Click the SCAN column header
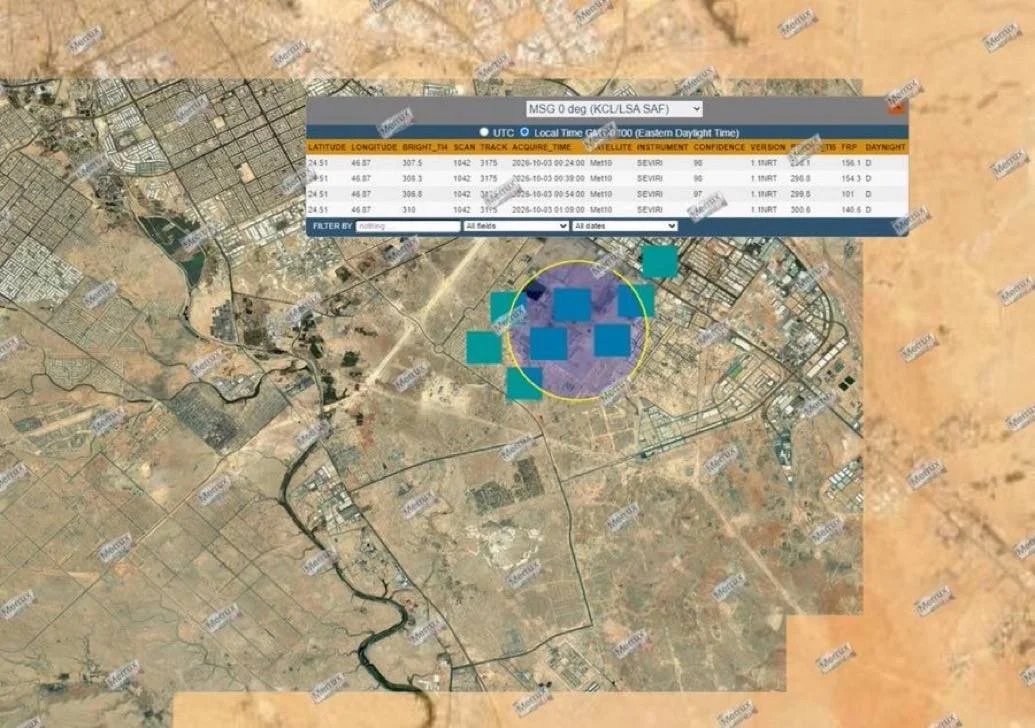 [x=464, y=147]
